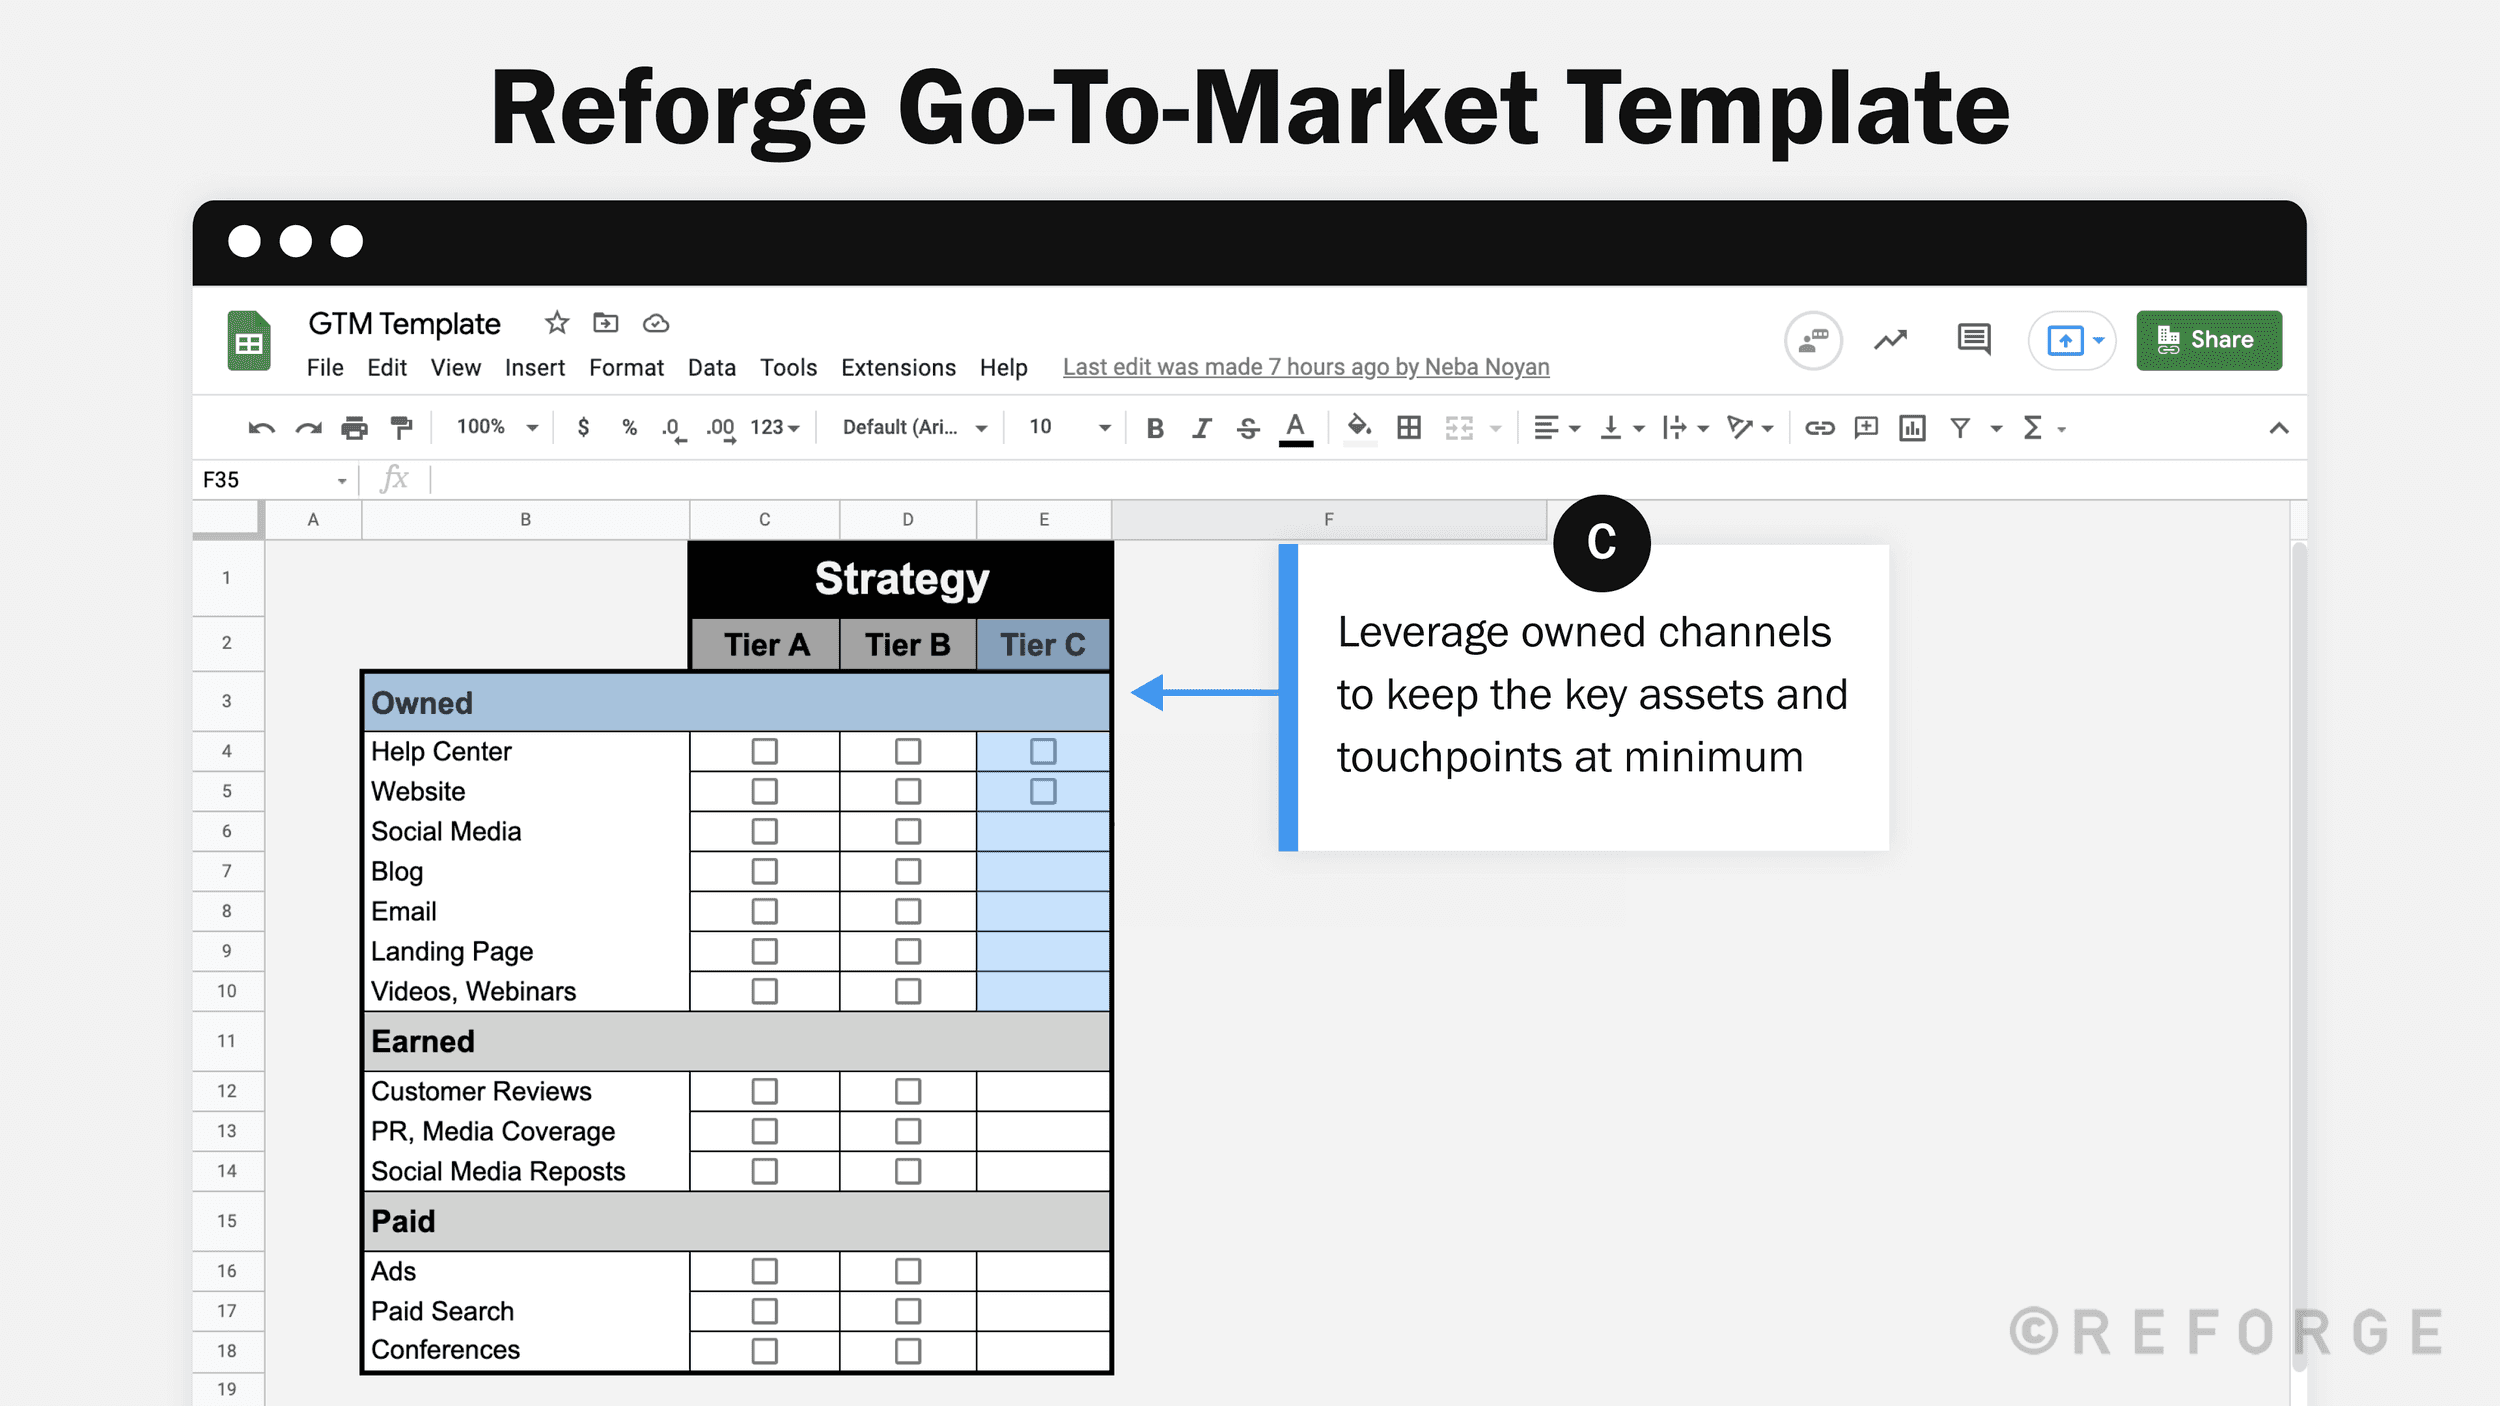Screen dimensions: 2500x1406
Task: Select the paint format tool
Action: pos(401,427)
